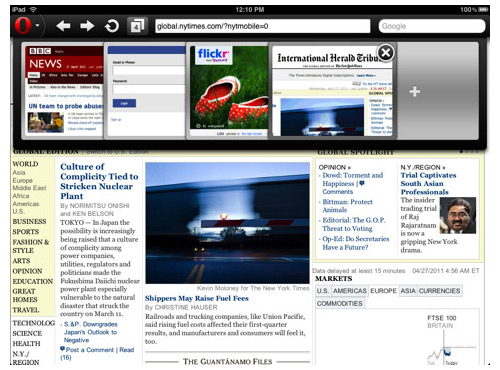This screenshot has width=500, height=370.
Task: Select the CURRENCIES markets tab
Action: pyautogui.click(x=439, y=291)
